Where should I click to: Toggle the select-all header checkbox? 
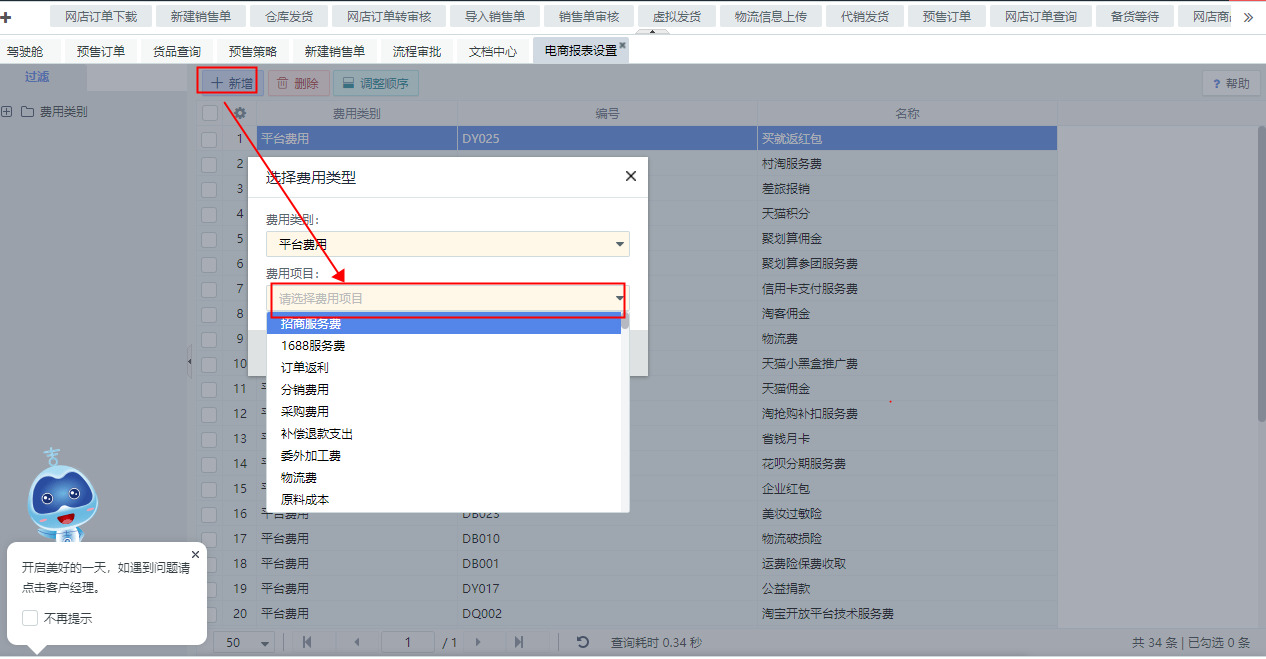pyautogui.click(x=209, y=114)
